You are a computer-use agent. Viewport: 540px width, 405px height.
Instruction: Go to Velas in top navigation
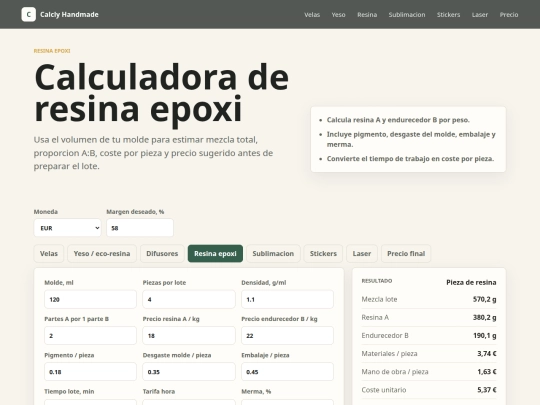point(312,15)
